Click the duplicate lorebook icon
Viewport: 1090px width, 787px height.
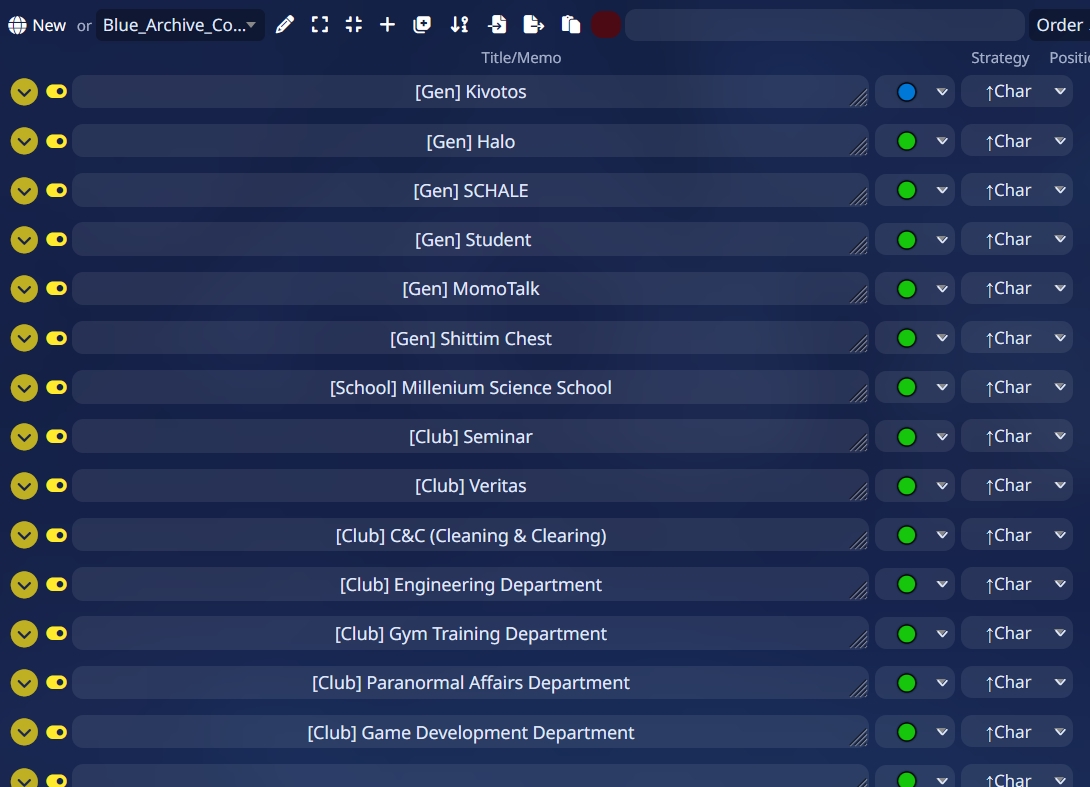click(x=571, y=26)
